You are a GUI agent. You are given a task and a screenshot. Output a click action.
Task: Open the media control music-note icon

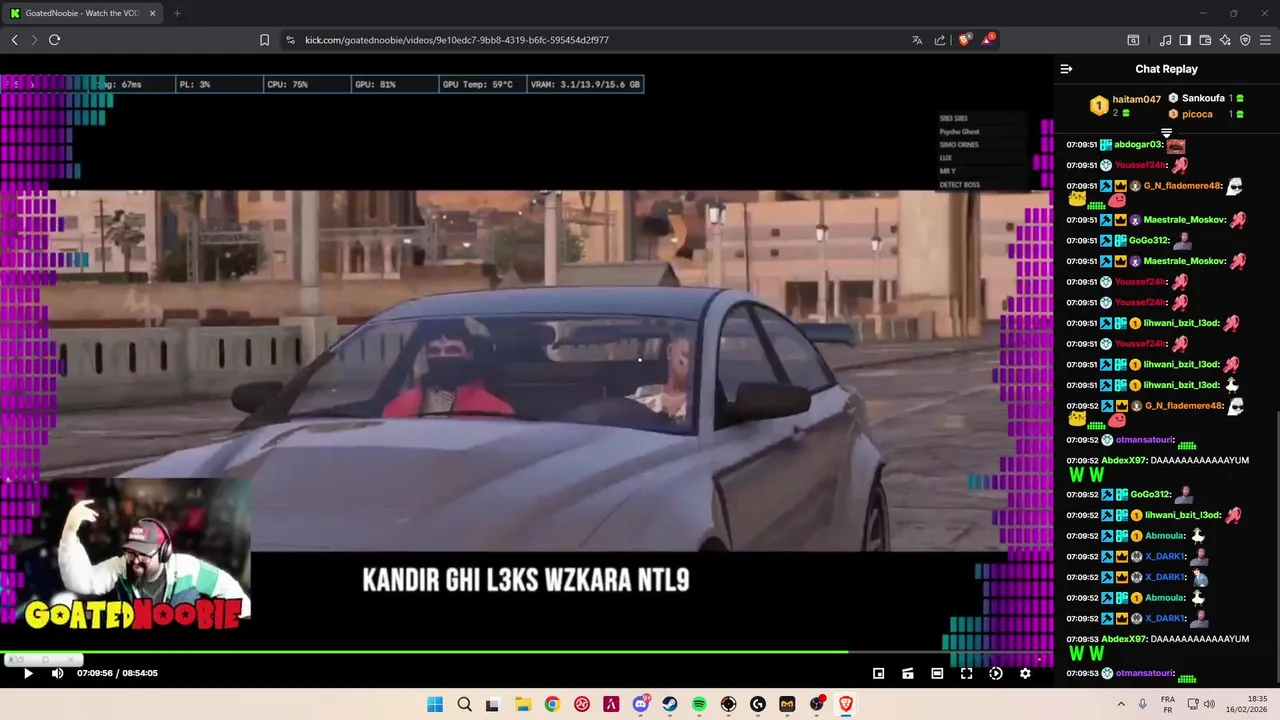(1165, 40)
